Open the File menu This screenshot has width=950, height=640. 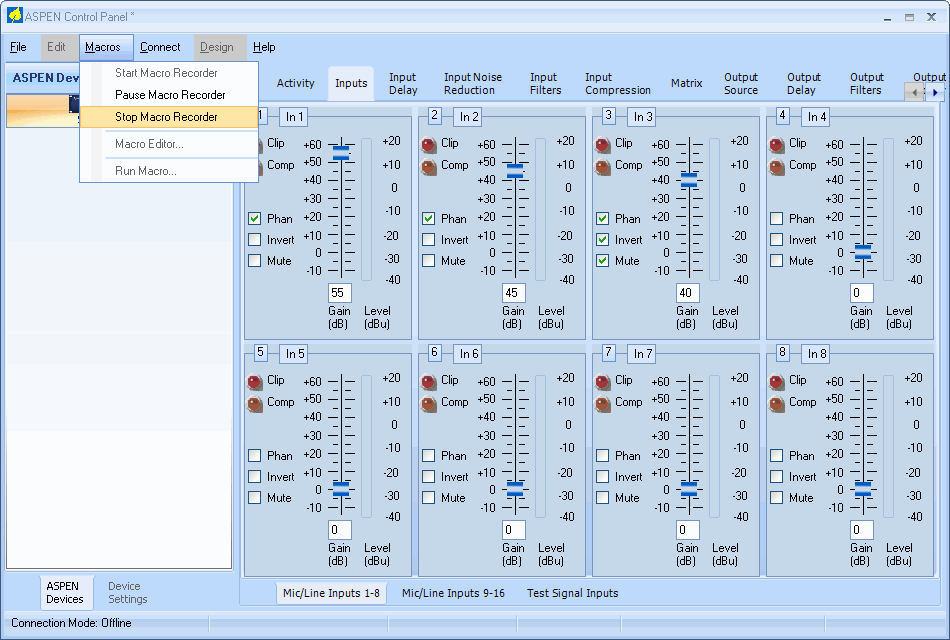click(x=18, y=47)
